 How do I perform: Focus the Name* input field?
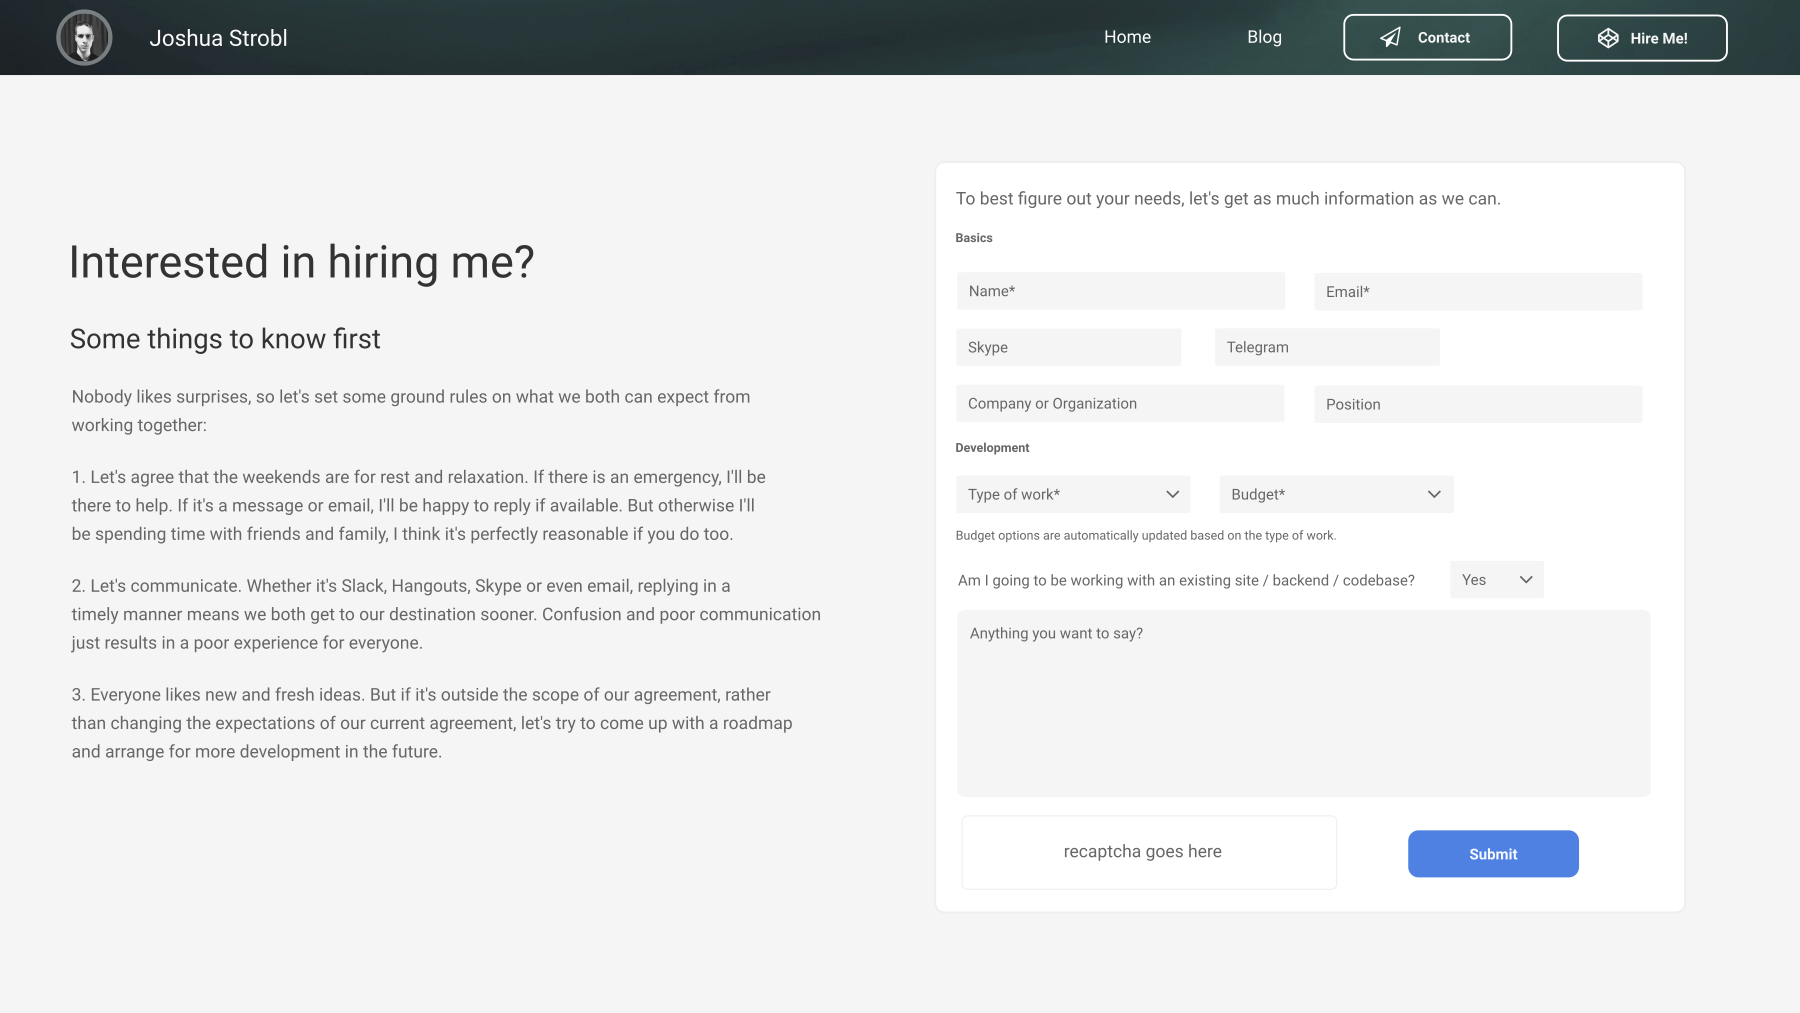pos(1120,291)
